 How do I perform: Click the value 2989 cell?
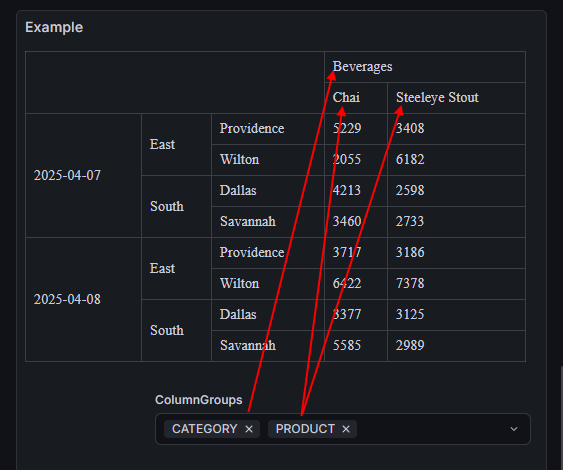pos(456,345)
